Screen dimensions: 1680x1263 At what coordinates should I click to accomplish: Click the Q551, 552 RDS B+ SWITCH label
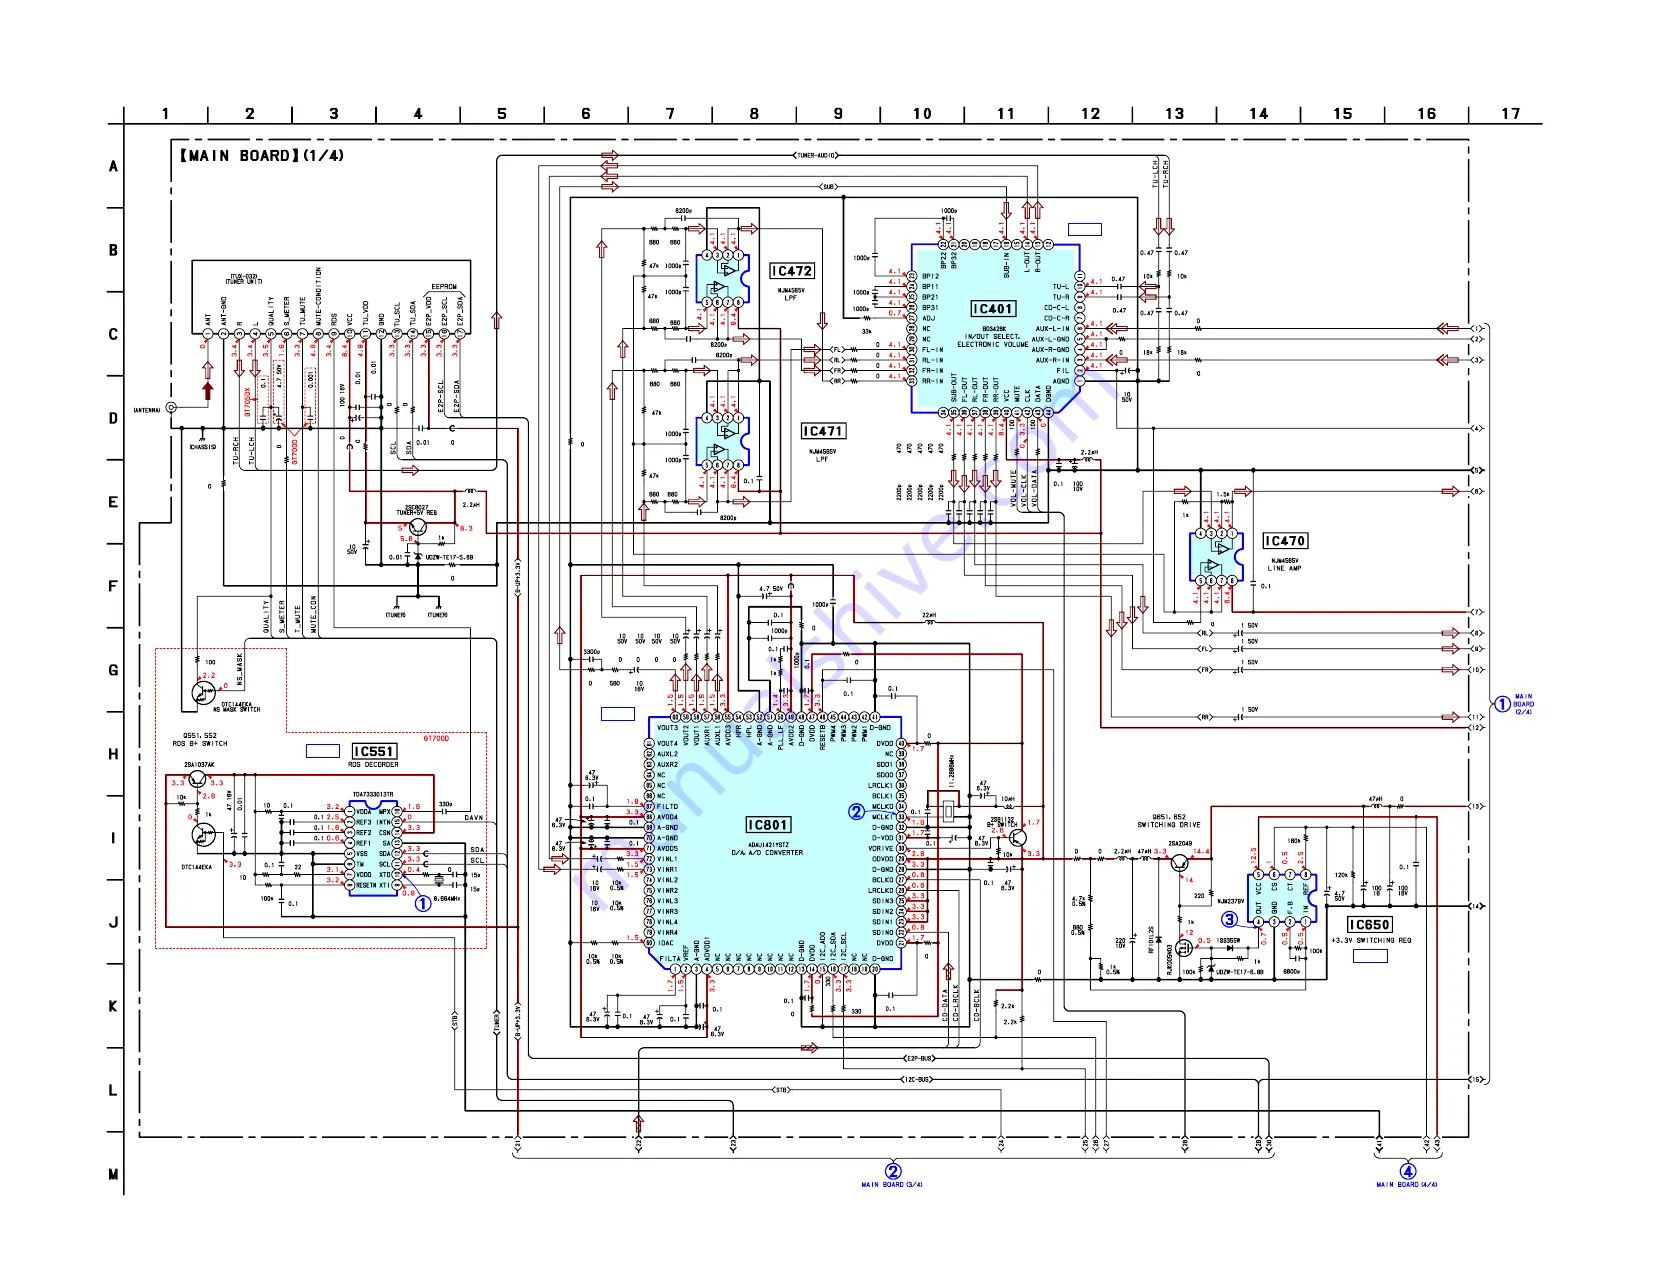(200, 740)
